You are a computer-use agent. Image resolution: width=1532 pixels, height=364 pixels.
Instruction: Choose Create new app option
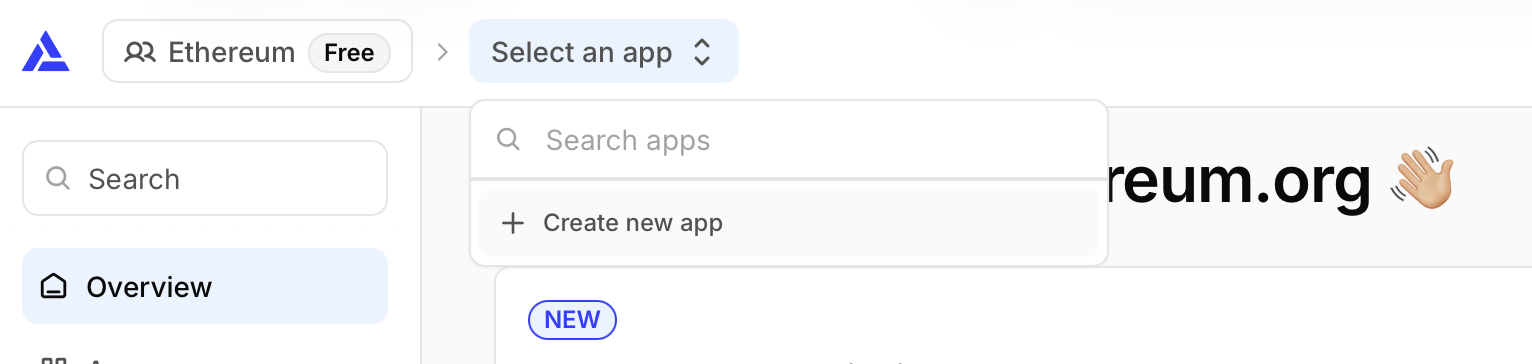click(x=789, y=223)
